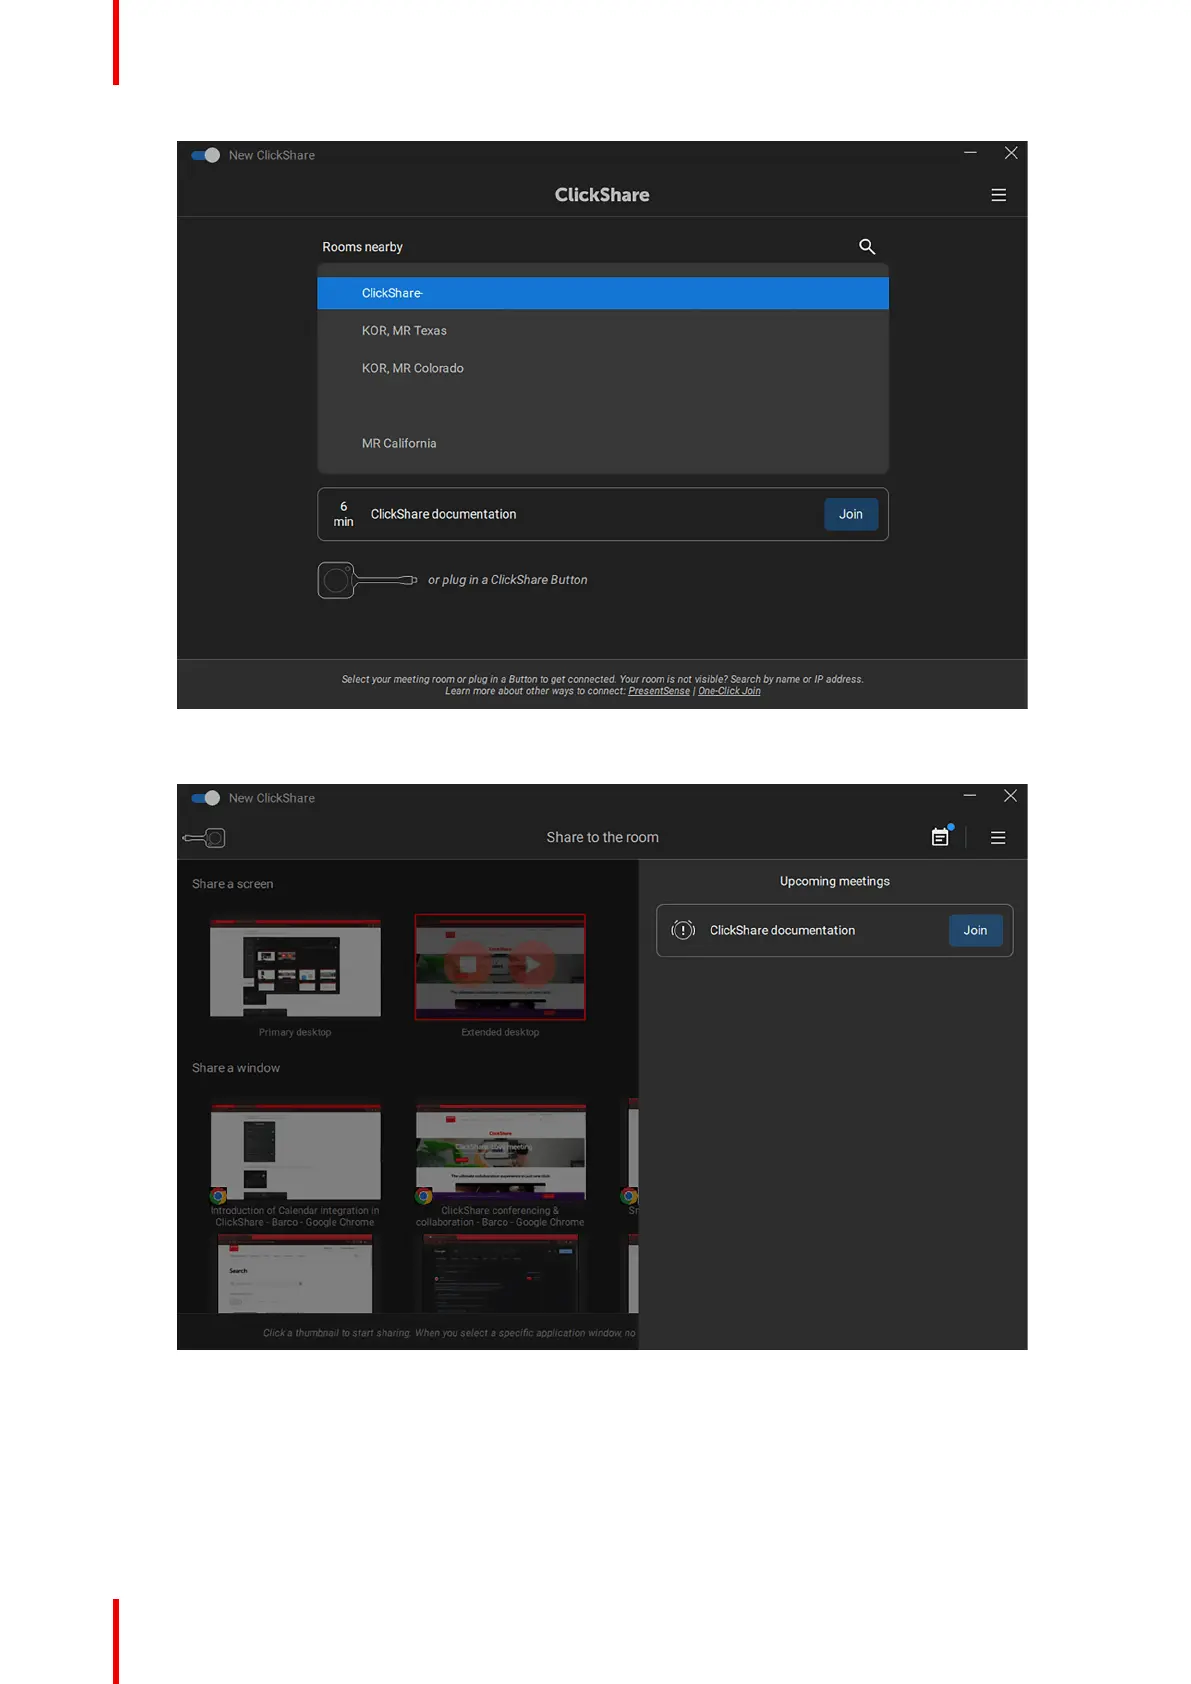Close the Rooms nearby ClickShare window
1191x1684 pixels.
(x=1011, y=153)
